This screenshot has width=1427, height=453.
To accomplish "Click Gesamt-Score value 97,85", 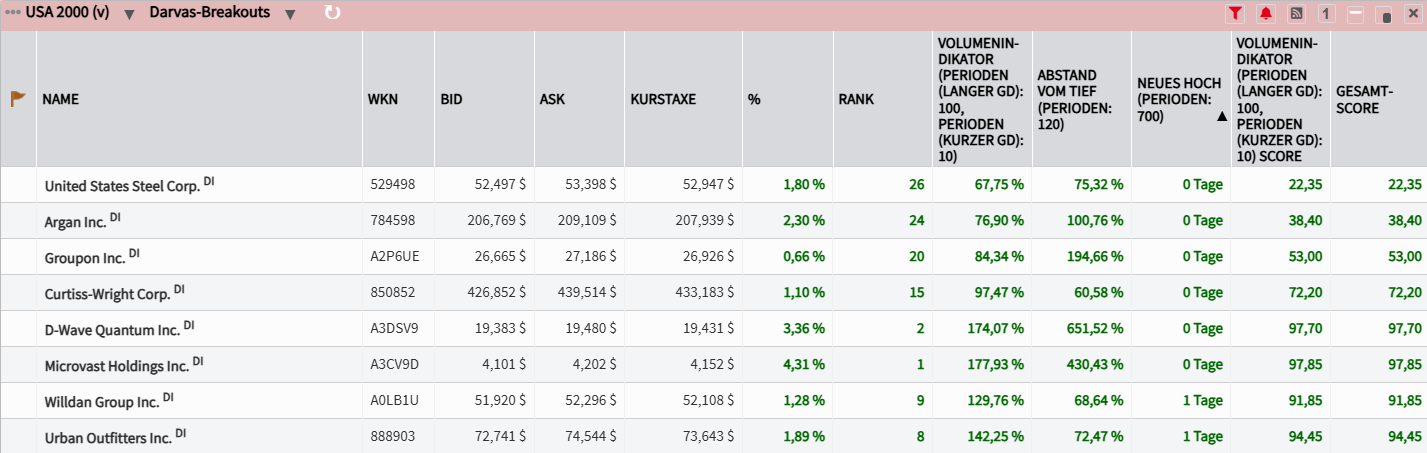I will coord(1404,364).
